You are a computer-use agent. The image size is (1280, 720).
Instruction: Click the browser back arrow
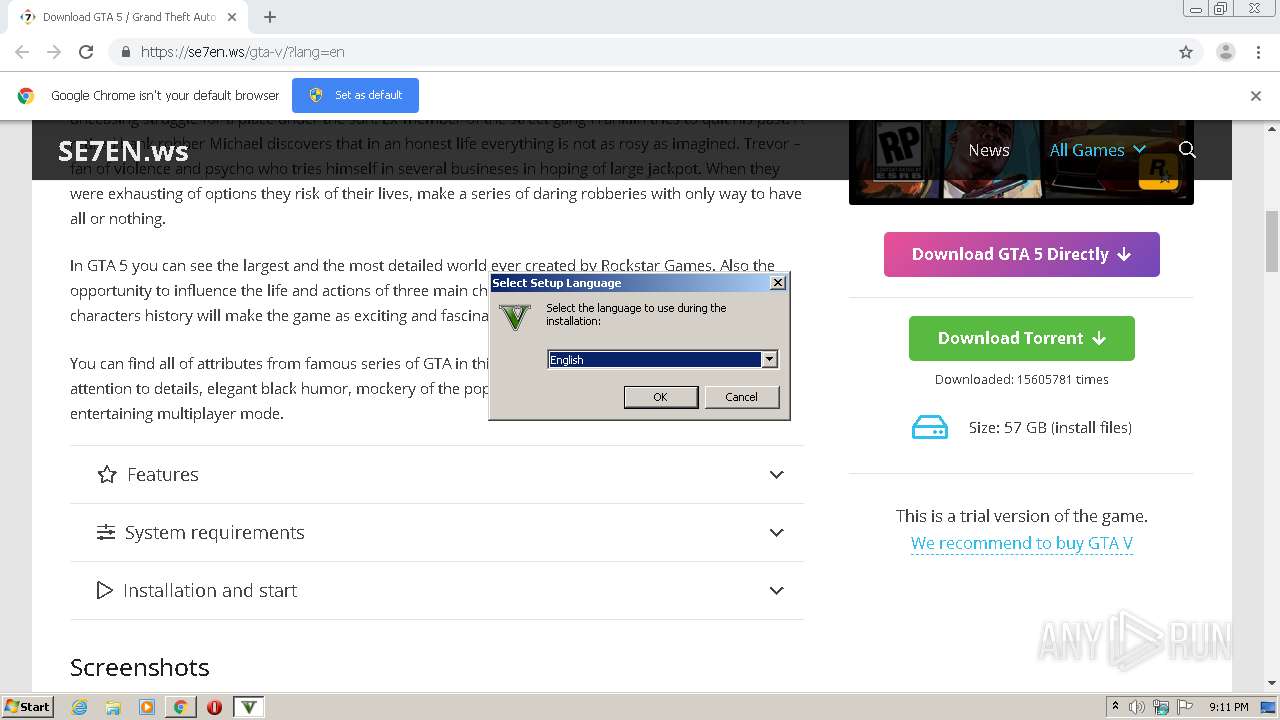22,52
